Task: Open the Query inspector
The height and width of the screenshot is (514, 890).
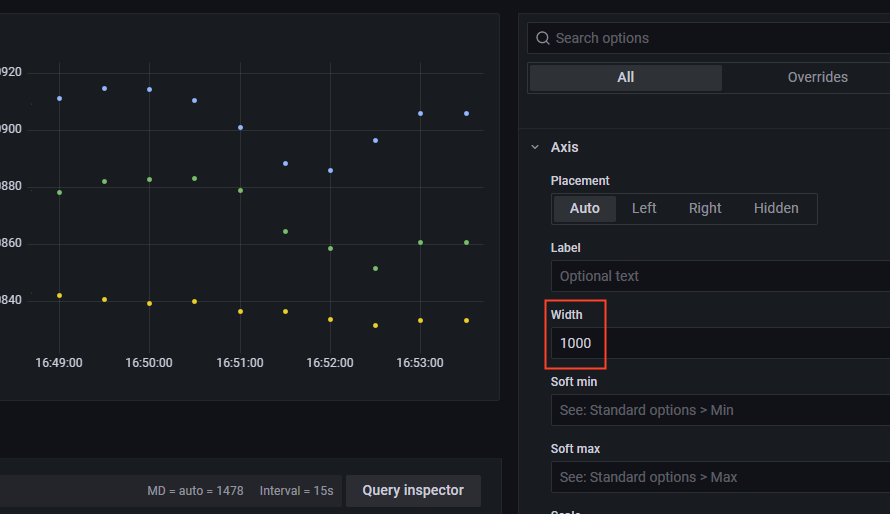Action: (413, 491)
